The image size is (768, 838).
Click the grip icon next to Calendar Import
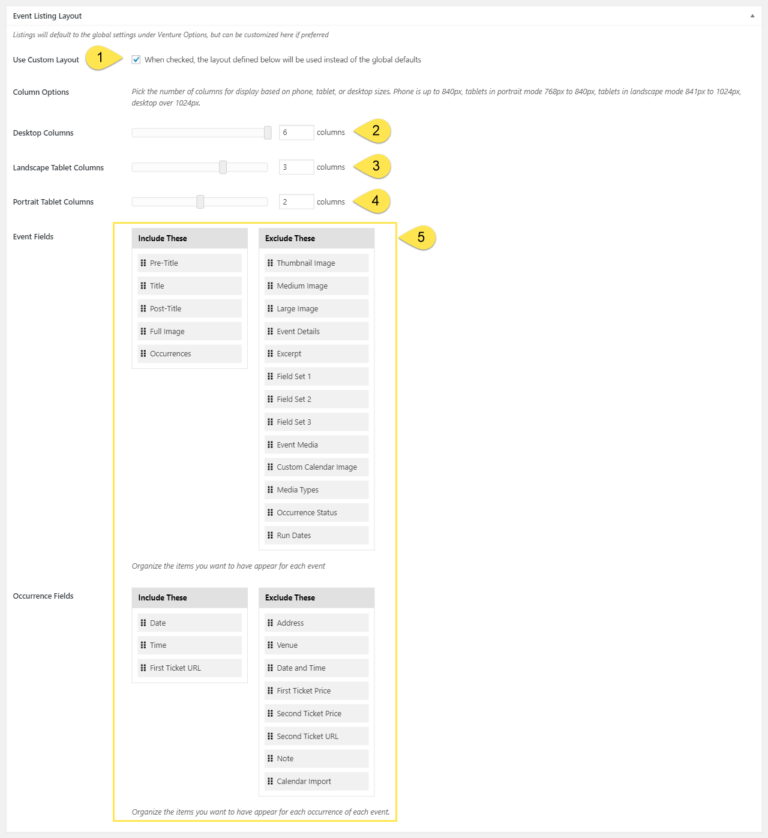click(270, 782)
